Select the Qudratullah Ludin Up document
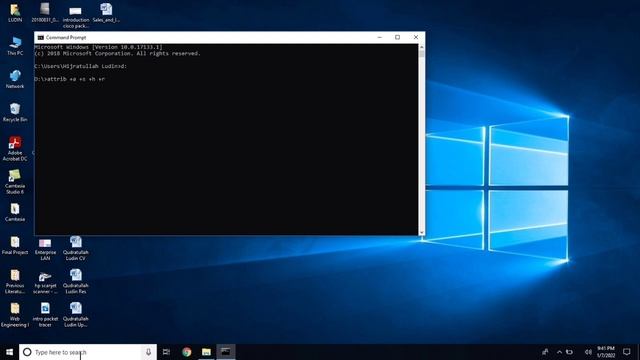640x360 pixels. tap(76, 315)
